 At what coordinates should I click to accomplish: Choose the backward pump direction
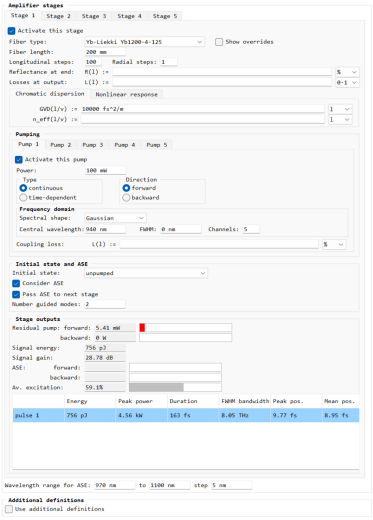(126, 198)
